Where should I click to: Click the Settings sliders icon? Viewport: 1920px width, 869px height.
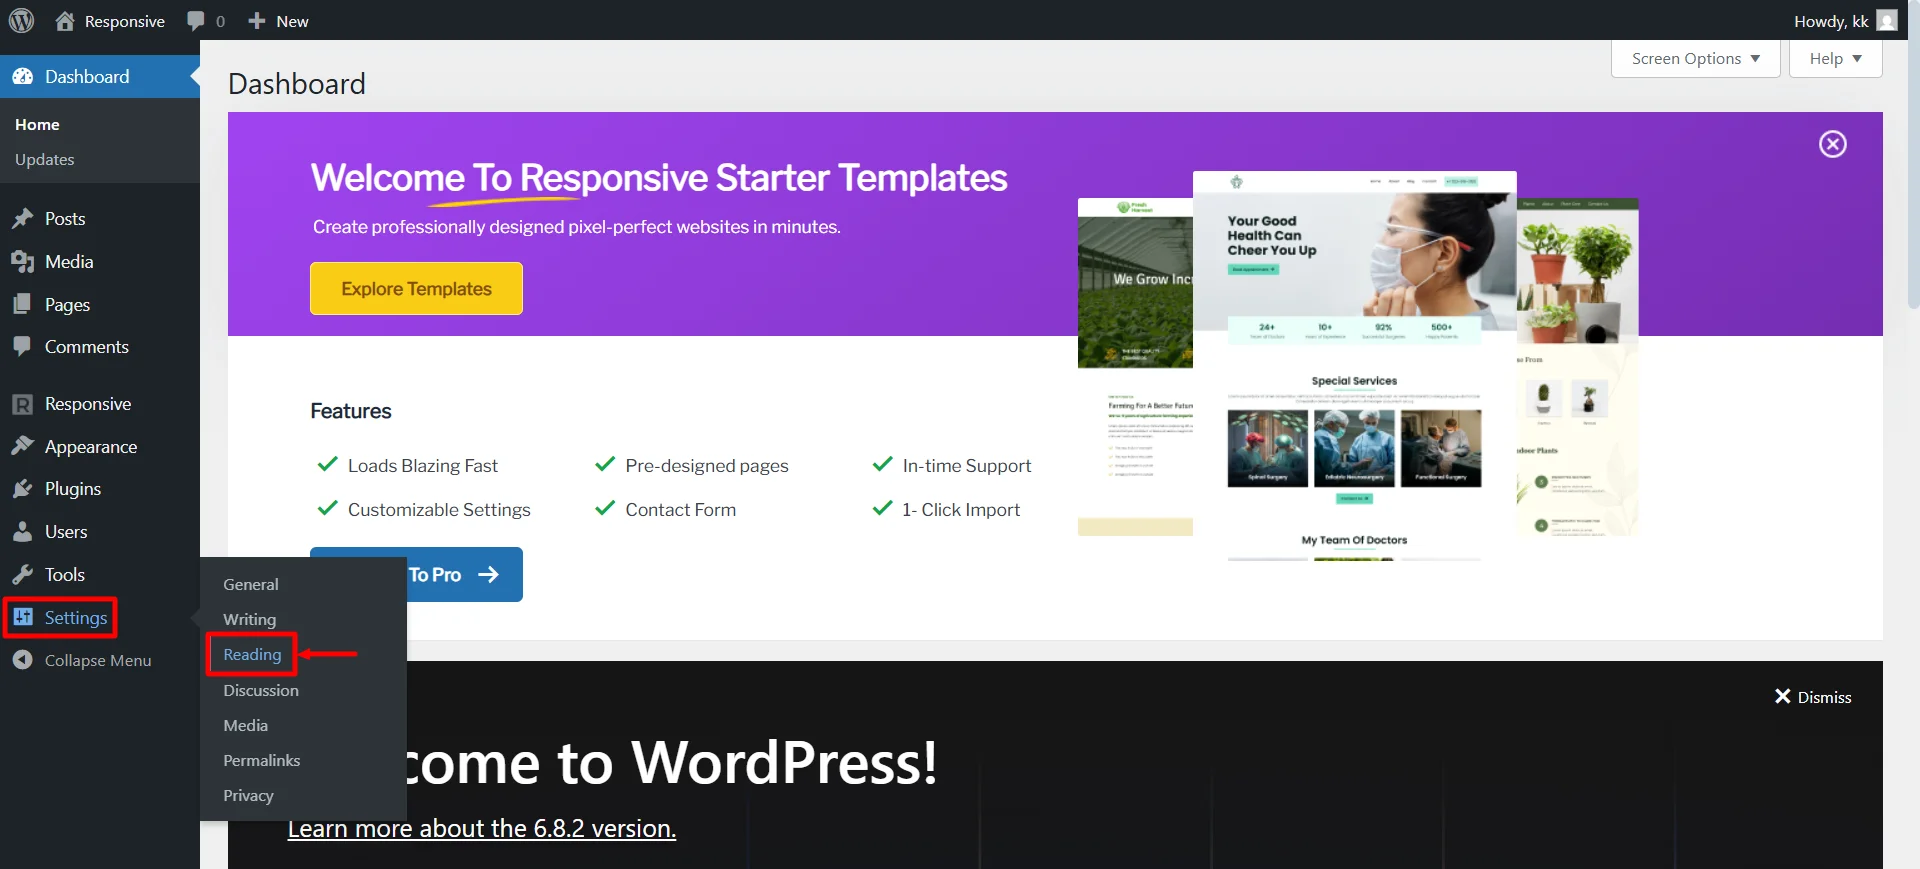coord(23,617)
